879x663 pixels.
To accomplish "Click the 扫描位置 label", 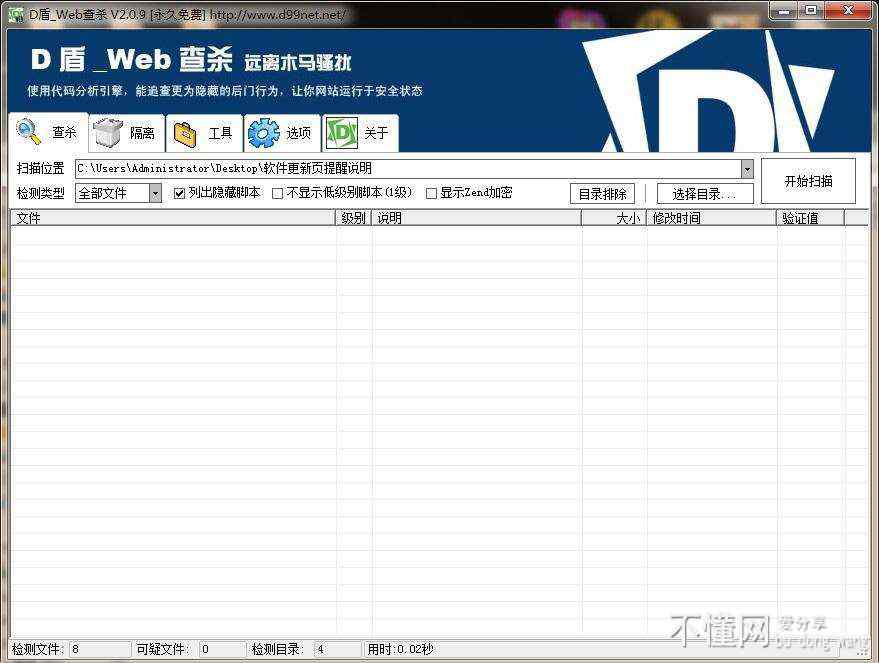I will tap(40, 168).
